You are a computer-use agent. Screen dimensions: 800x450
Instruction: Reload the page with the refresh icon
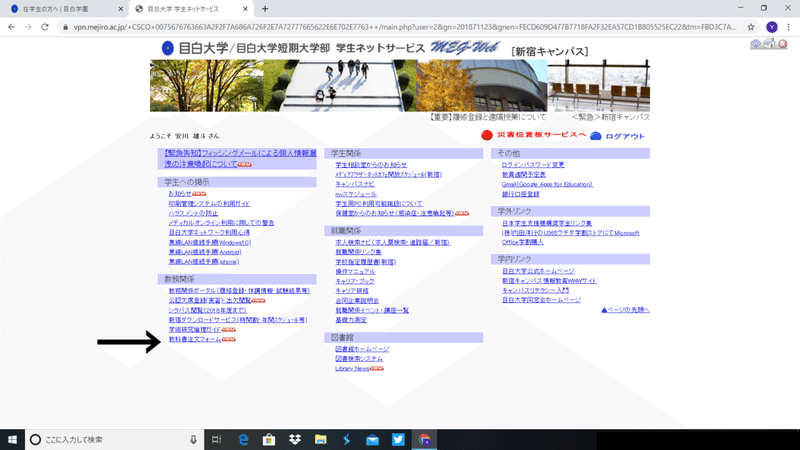[45, 27]
